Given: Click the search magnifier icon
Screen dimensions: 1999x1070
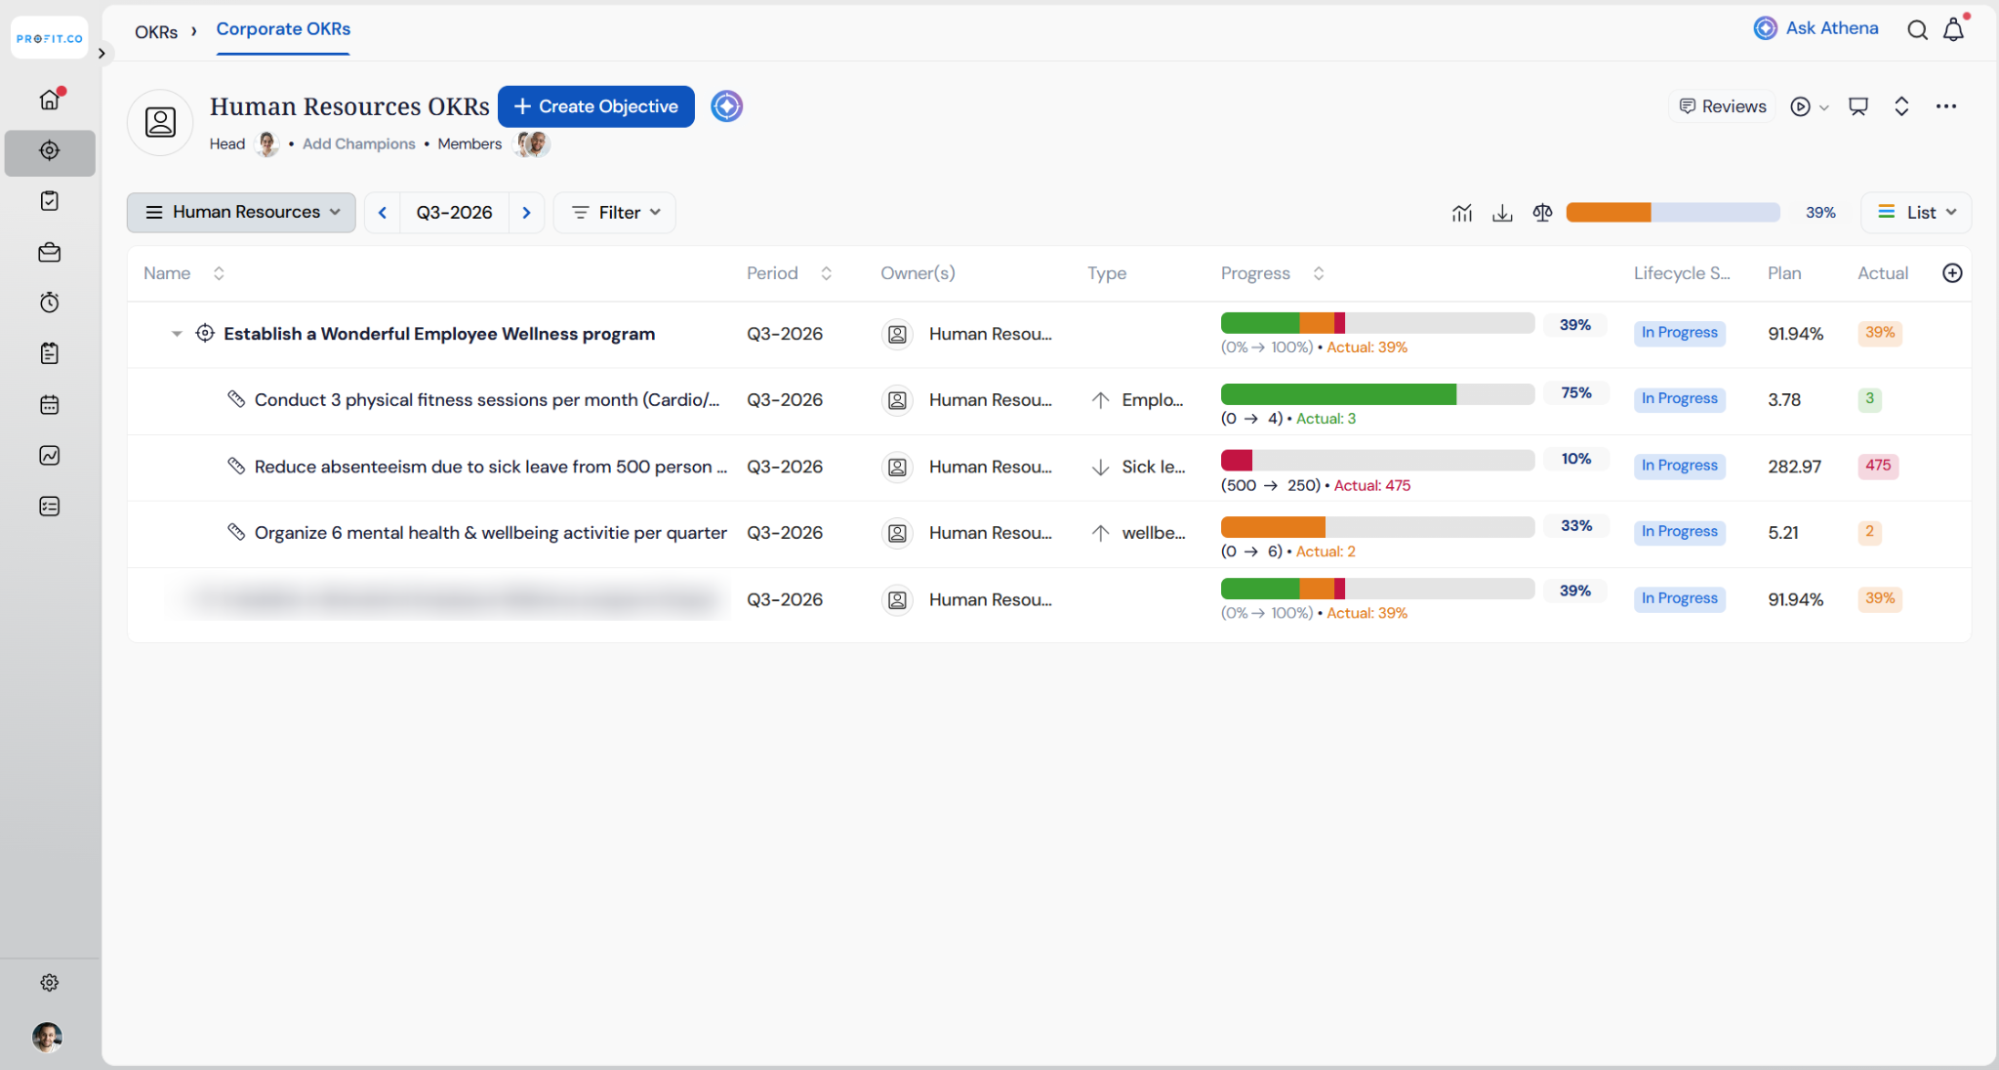Looking at the screenshot, I should 1917,30.
